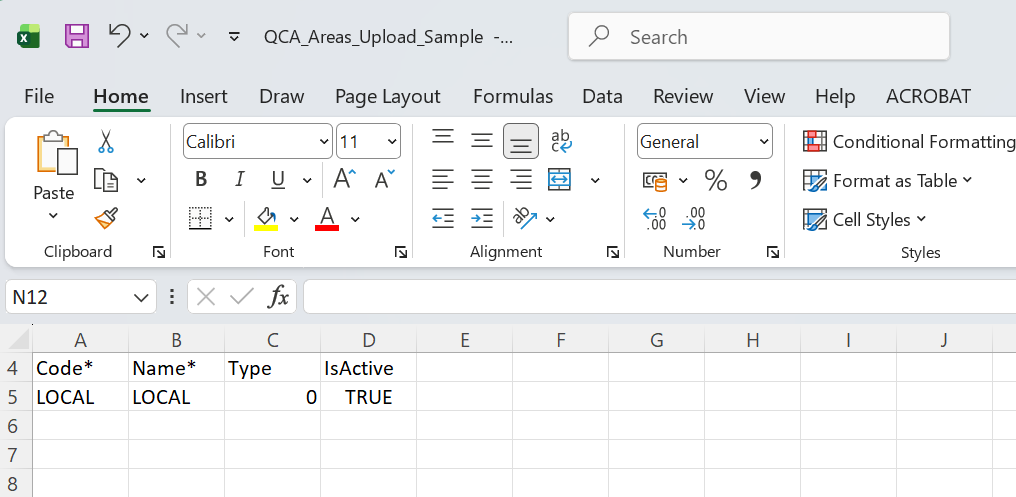Click the Merge & Center icon

(560, 180)
